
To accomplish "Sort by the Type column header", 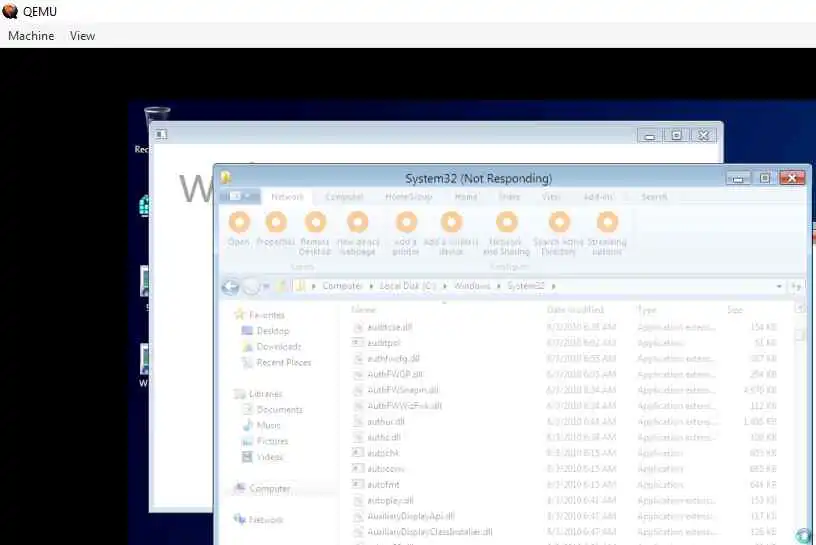I will click(x=647, y=310).
